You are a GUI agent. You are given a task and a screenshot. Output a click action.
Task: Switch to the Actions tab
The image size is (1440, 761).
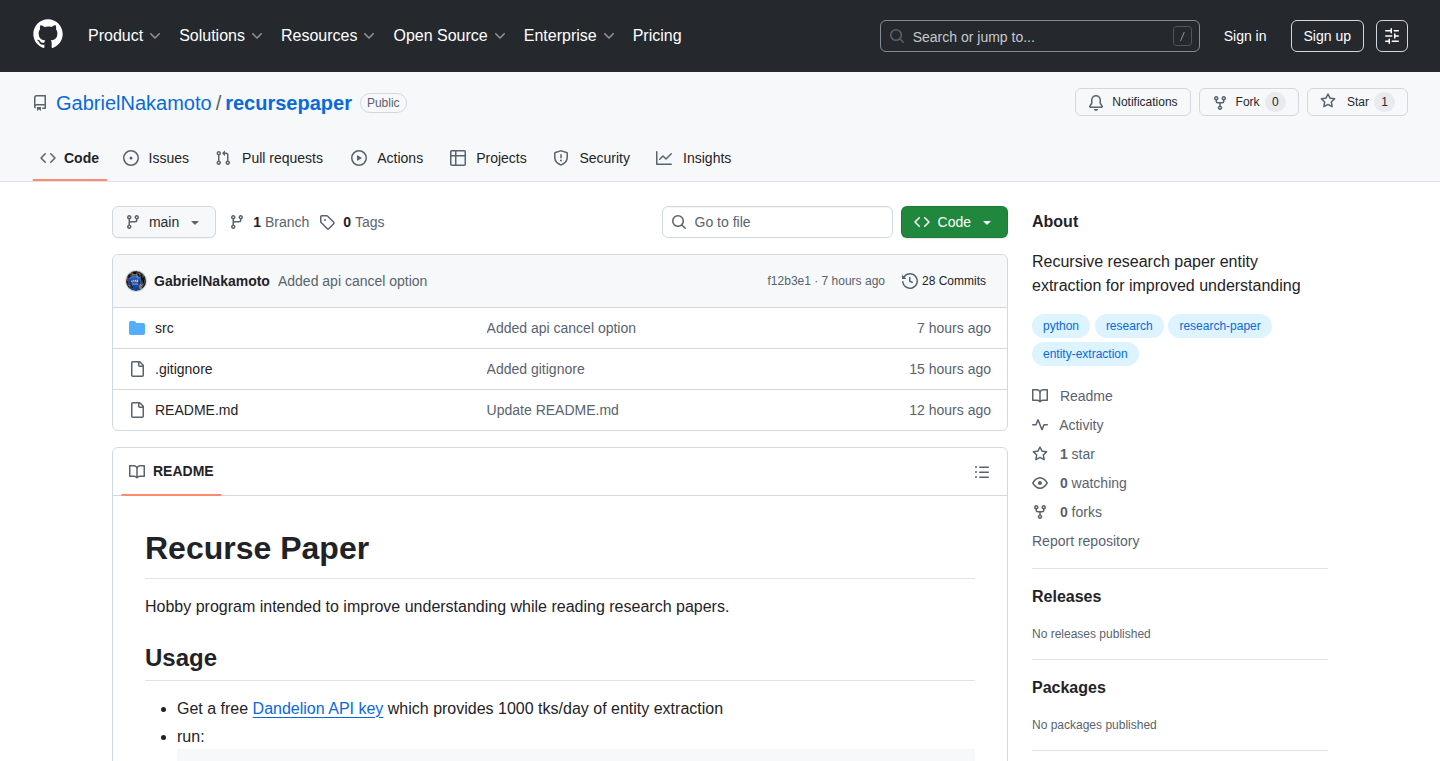click(x=387, y=158)
